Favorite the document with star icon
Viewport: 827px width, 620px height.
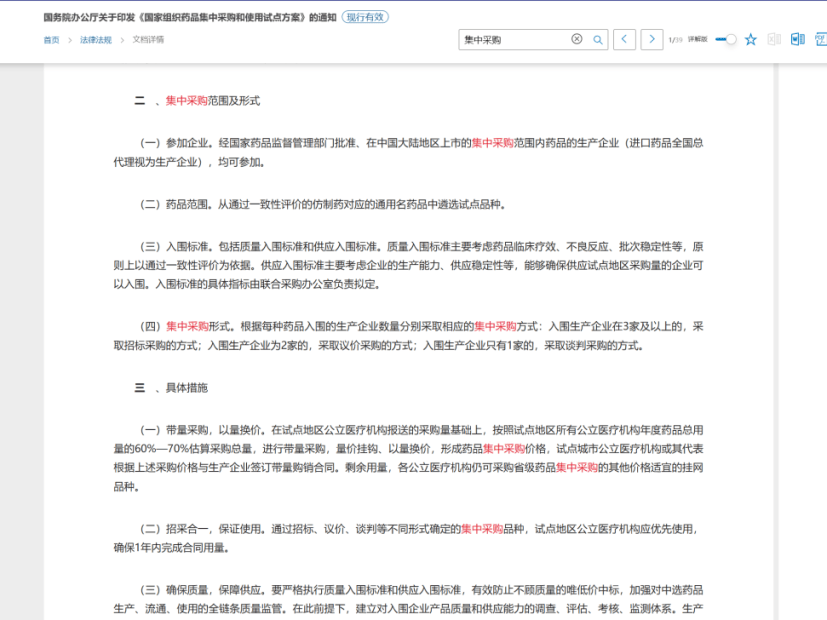pyautogui.click(x=751, y=40)
